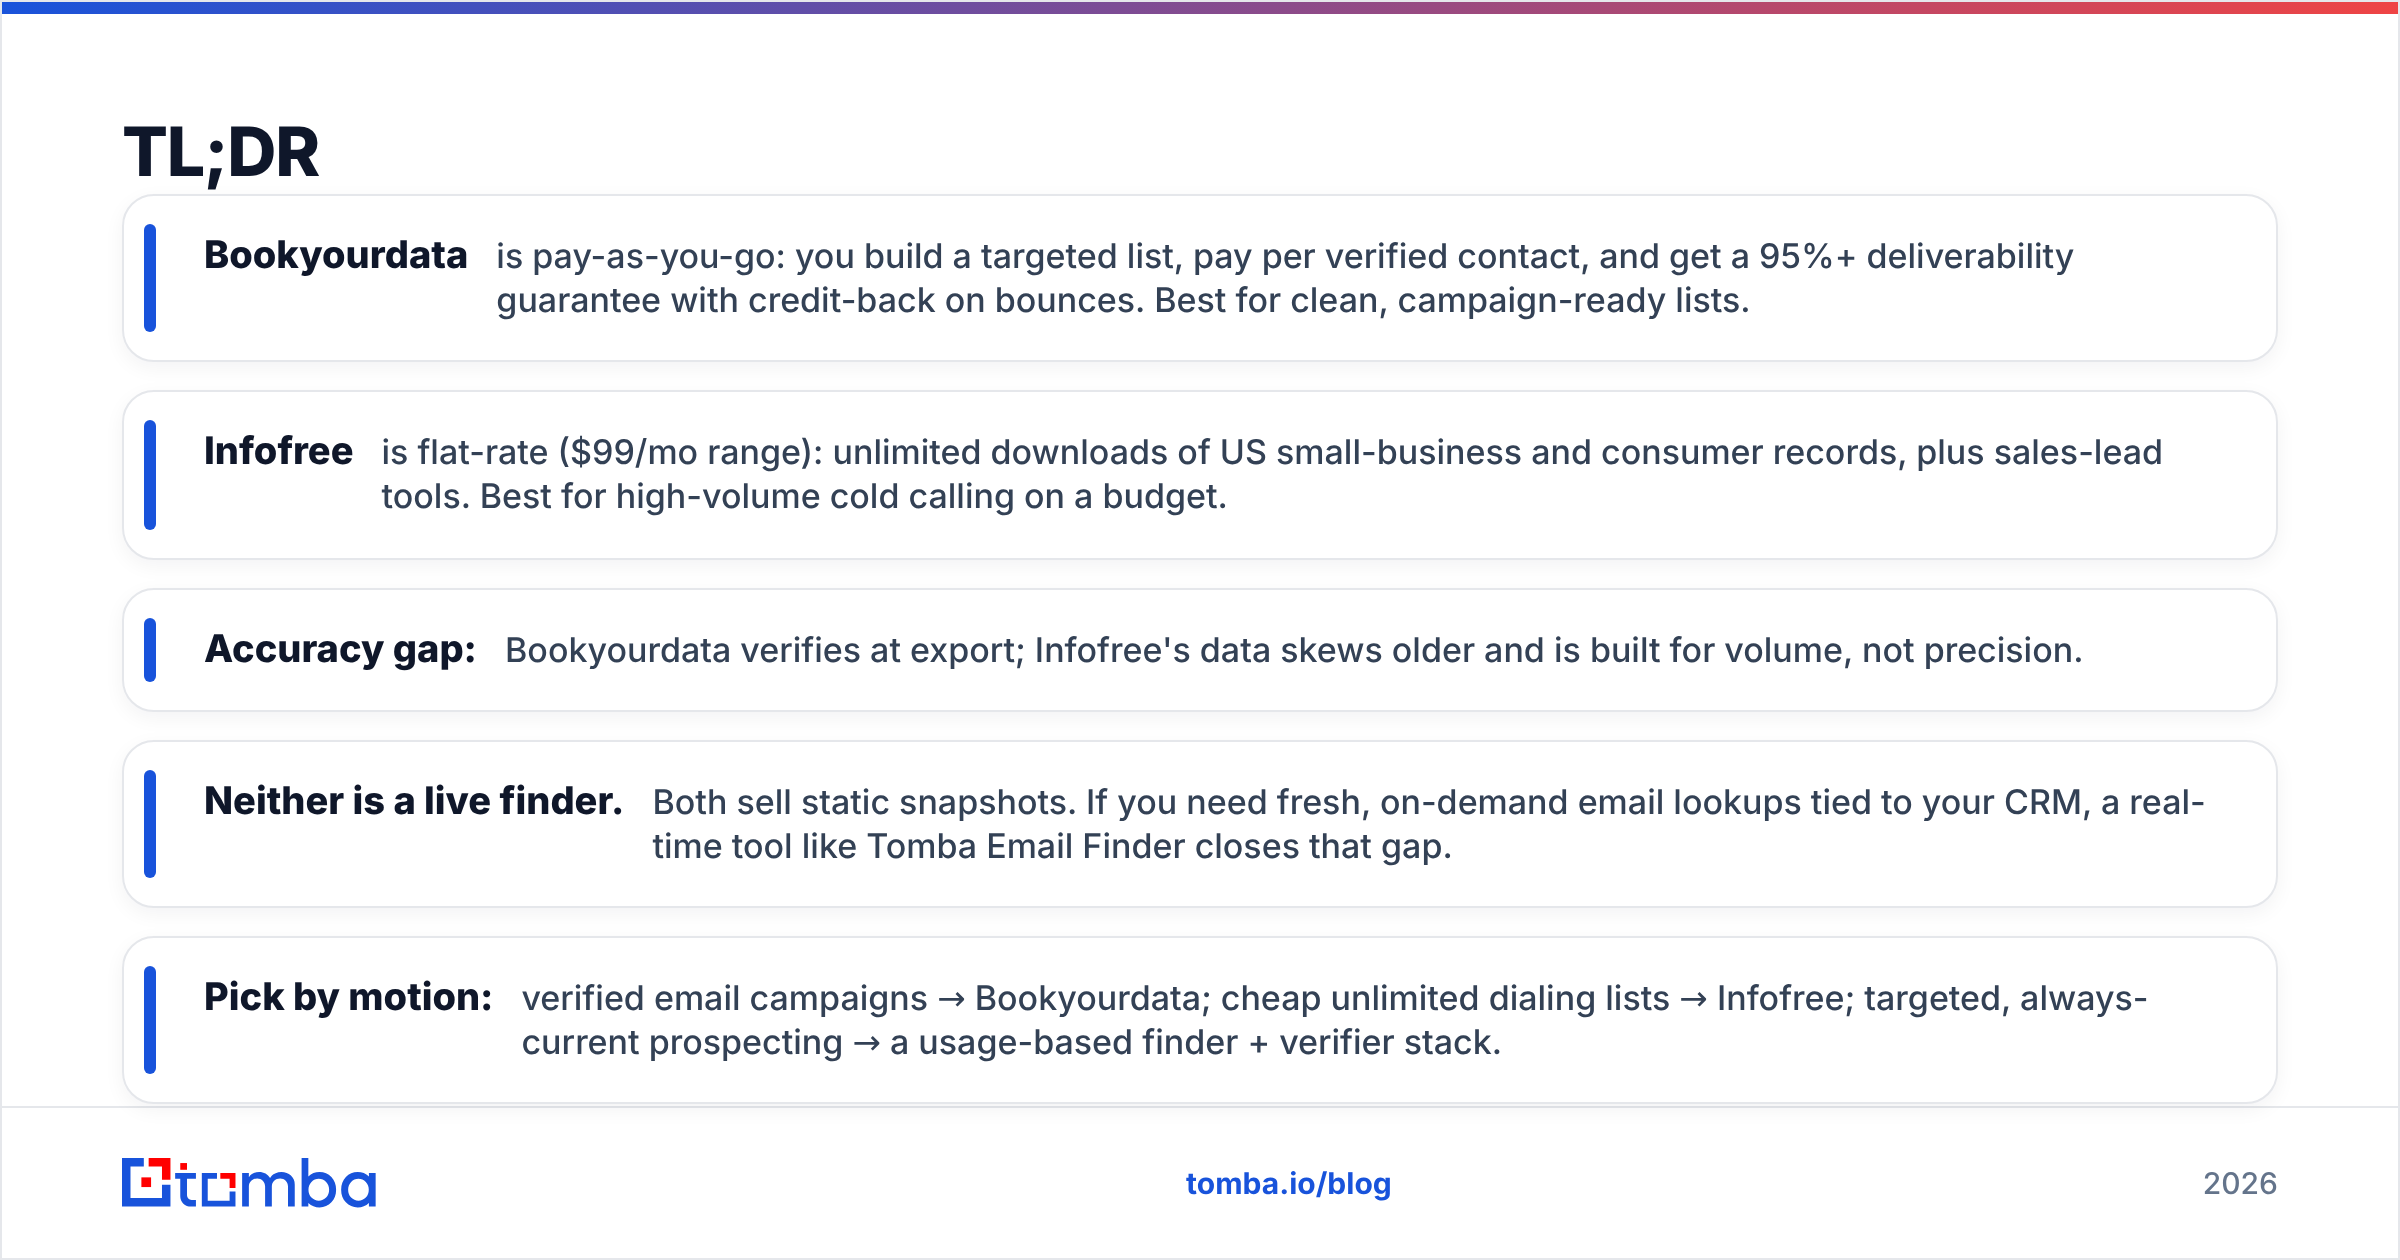Click the Infofree bold label
Viewport: 2400px width, 1260px height.
pos(278,452)
